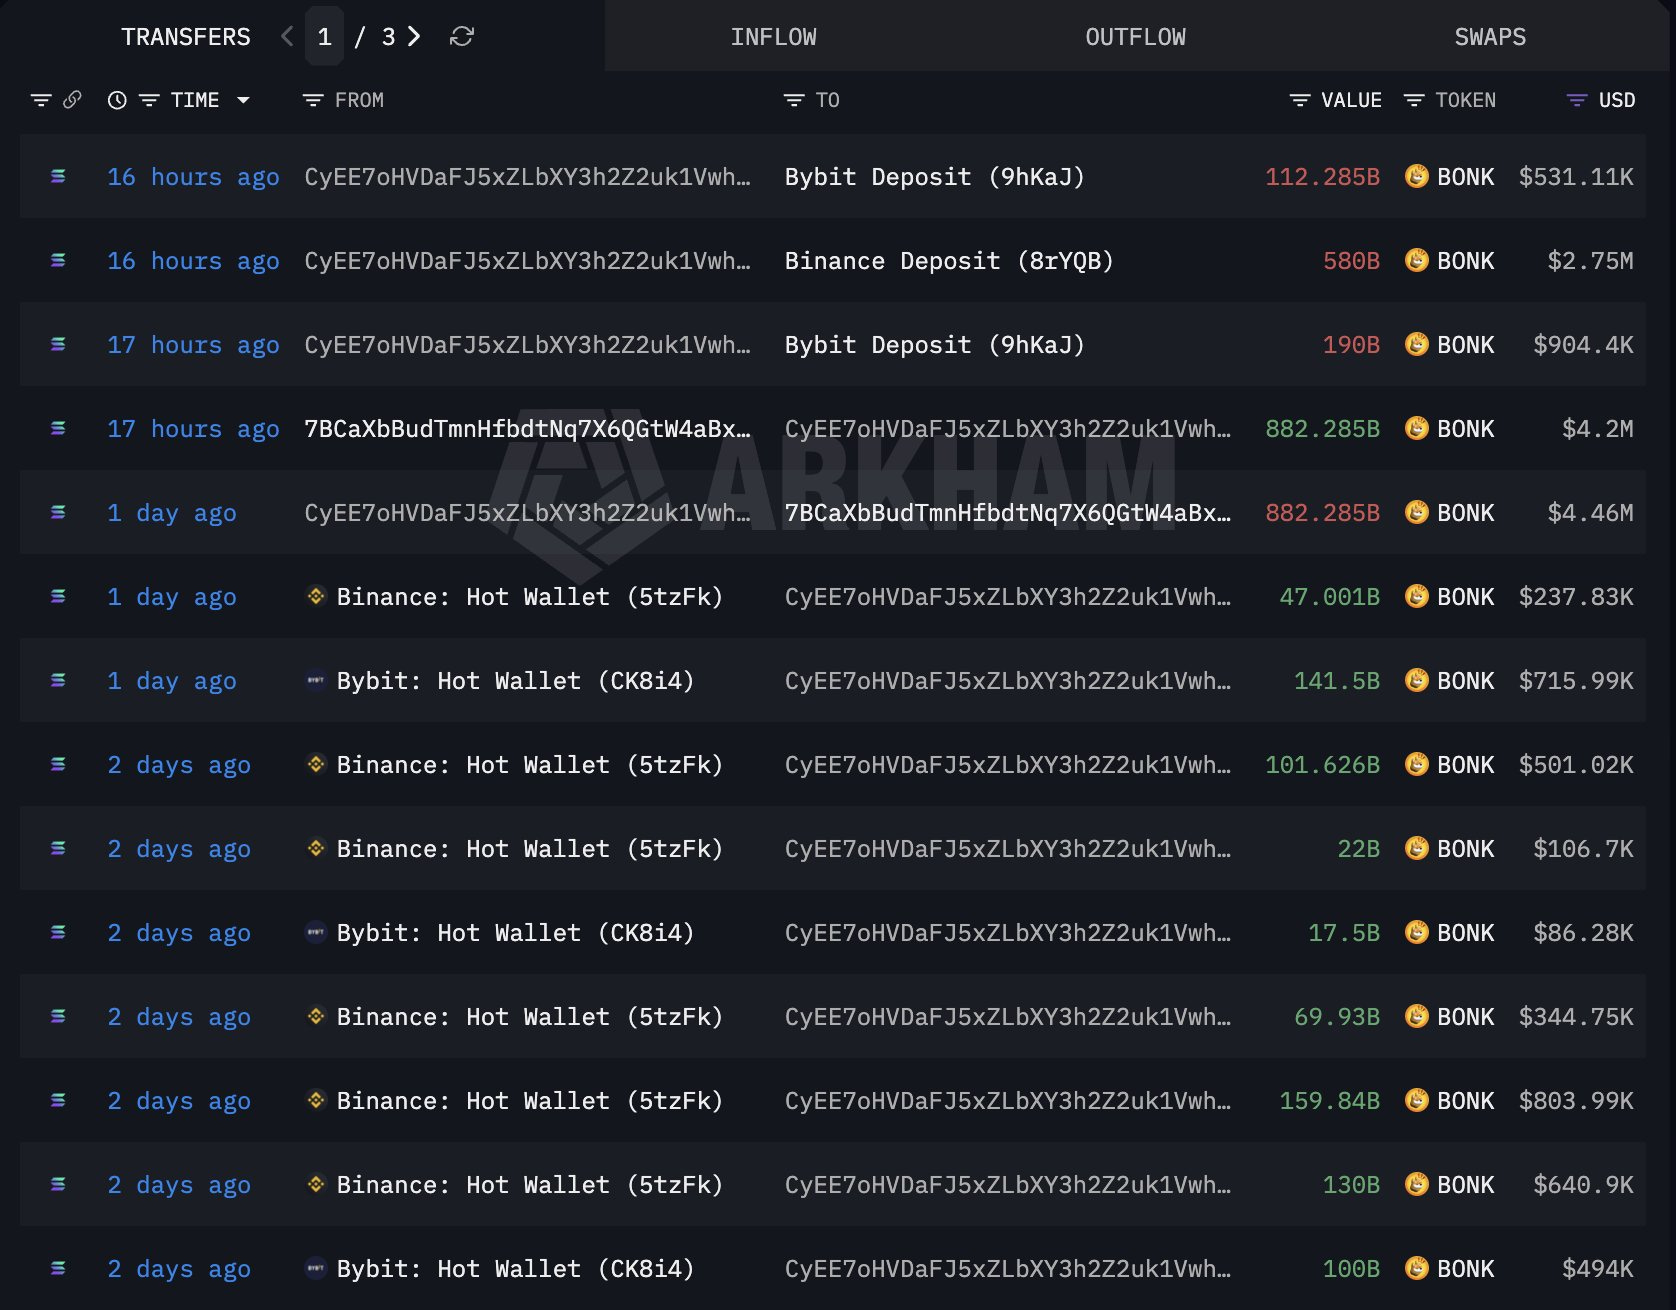This screenshot has height=1310, width=1676.
Task: Select the $106.7K USD amount
Action: coord(1583,849)
